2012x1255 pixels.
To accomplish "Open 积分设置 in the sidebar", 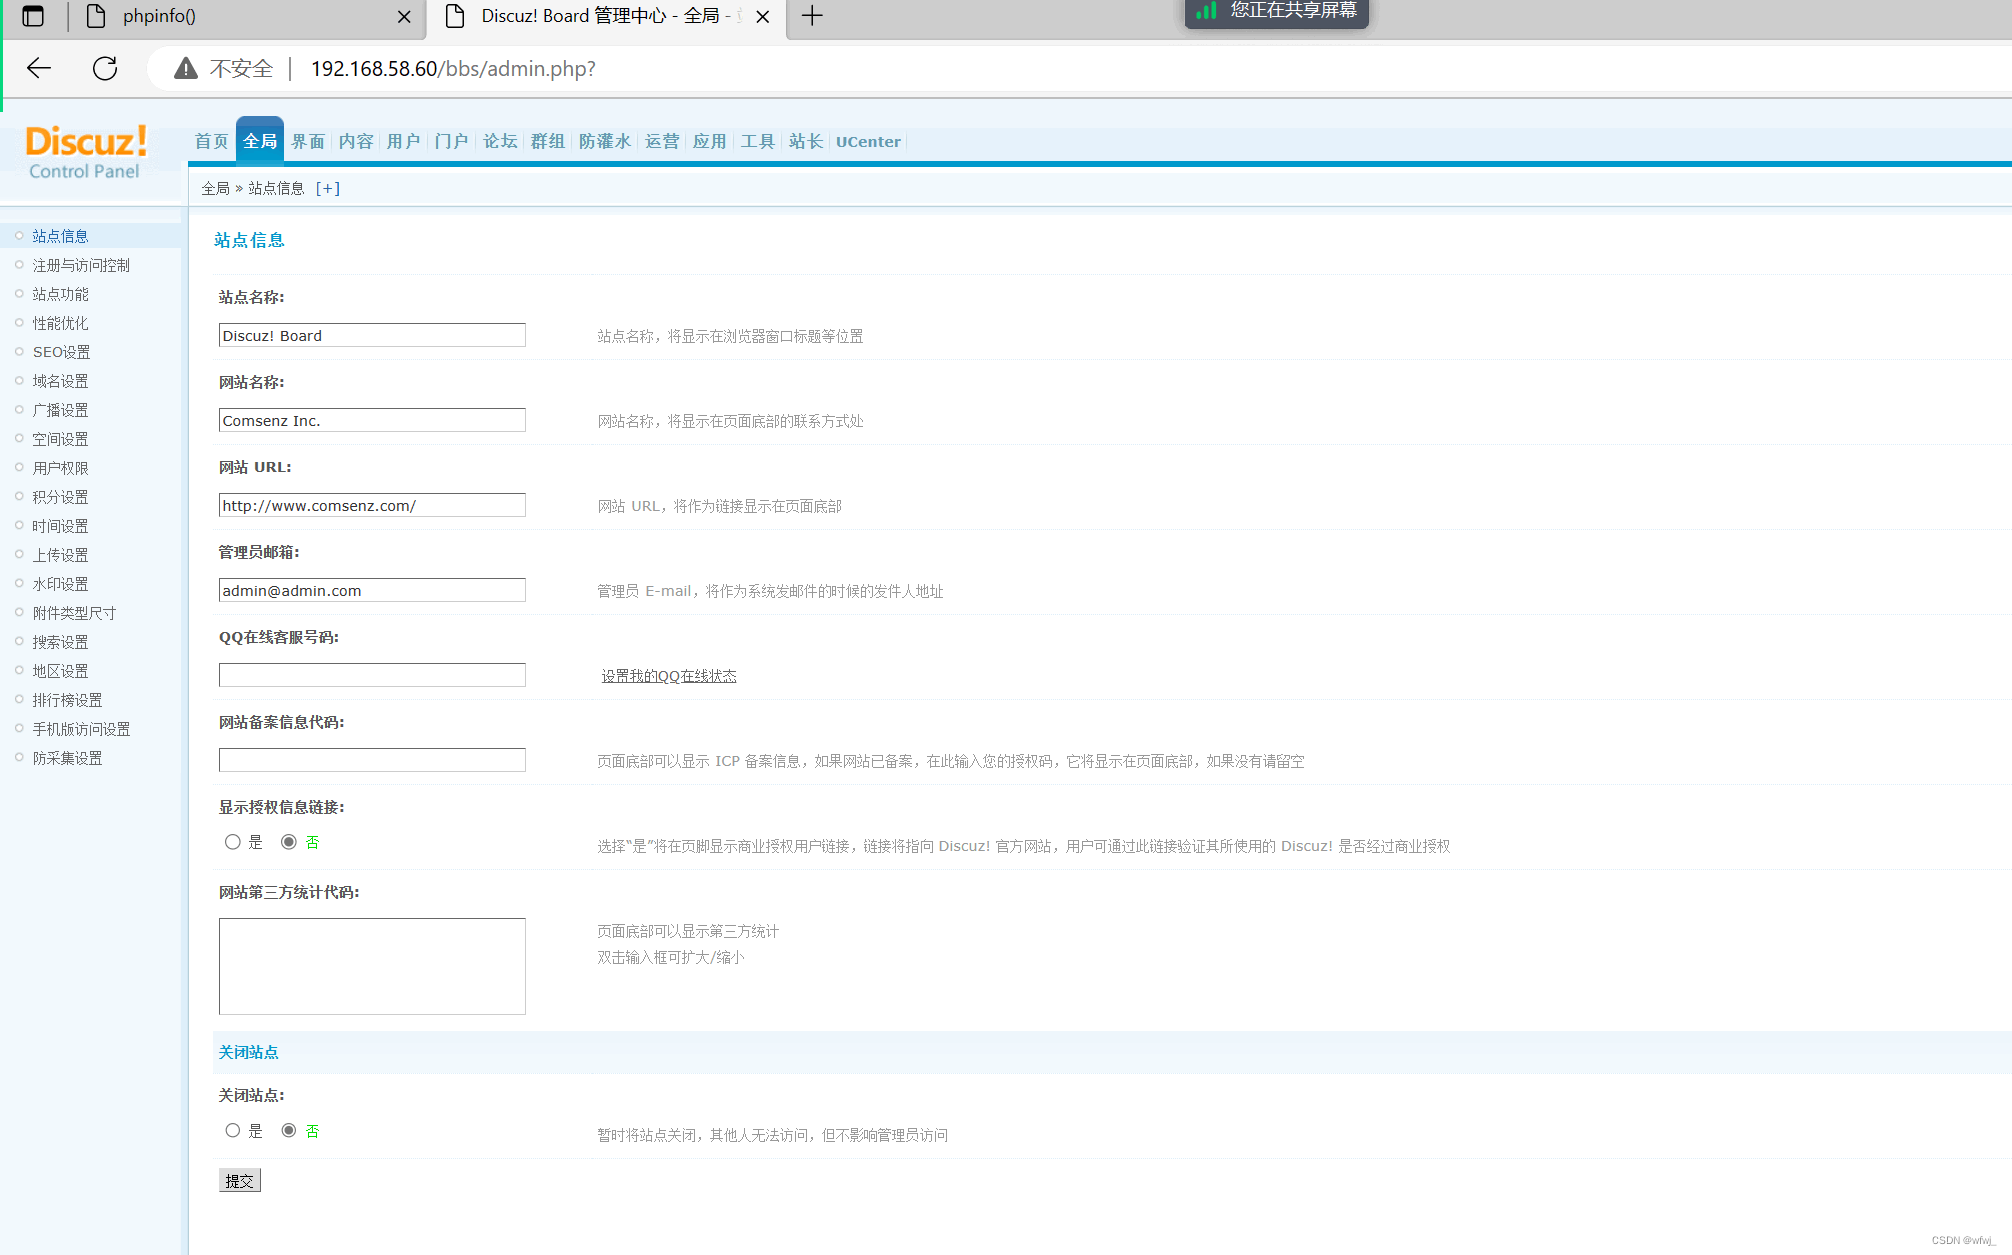I will tap(60, 497).
